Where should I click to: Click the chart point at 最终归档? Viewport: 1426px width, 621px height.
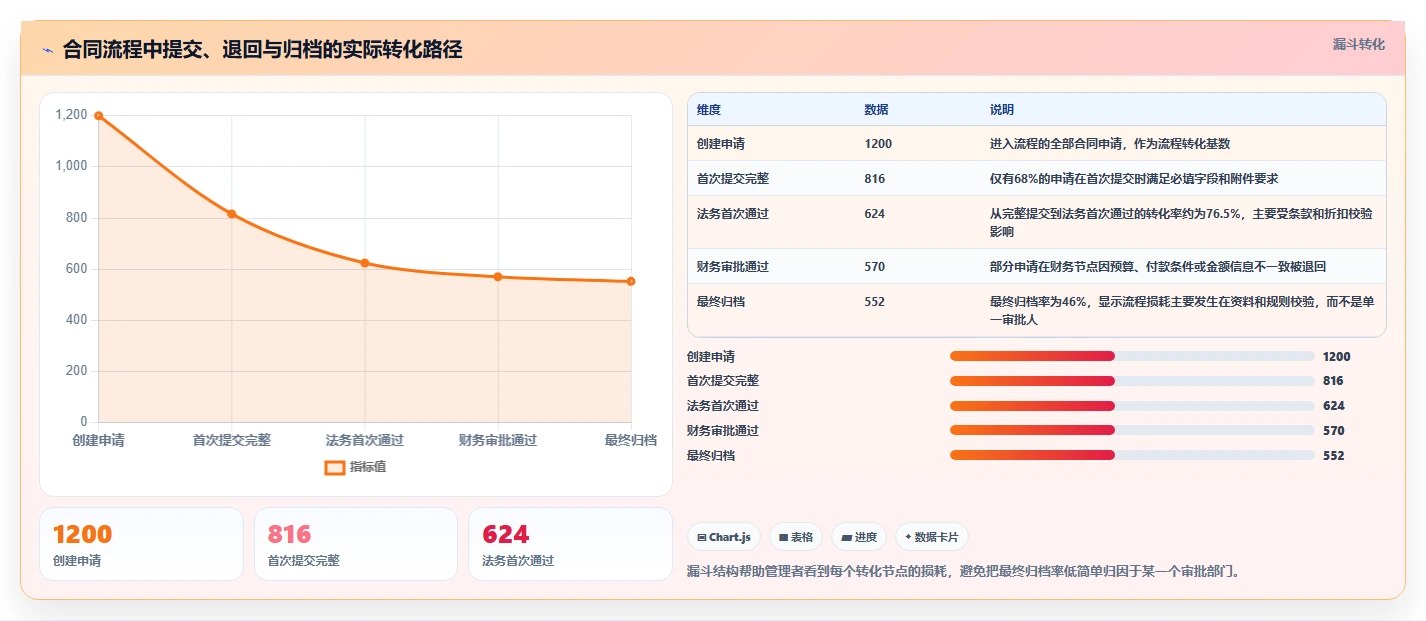click(x=631, y=281)
